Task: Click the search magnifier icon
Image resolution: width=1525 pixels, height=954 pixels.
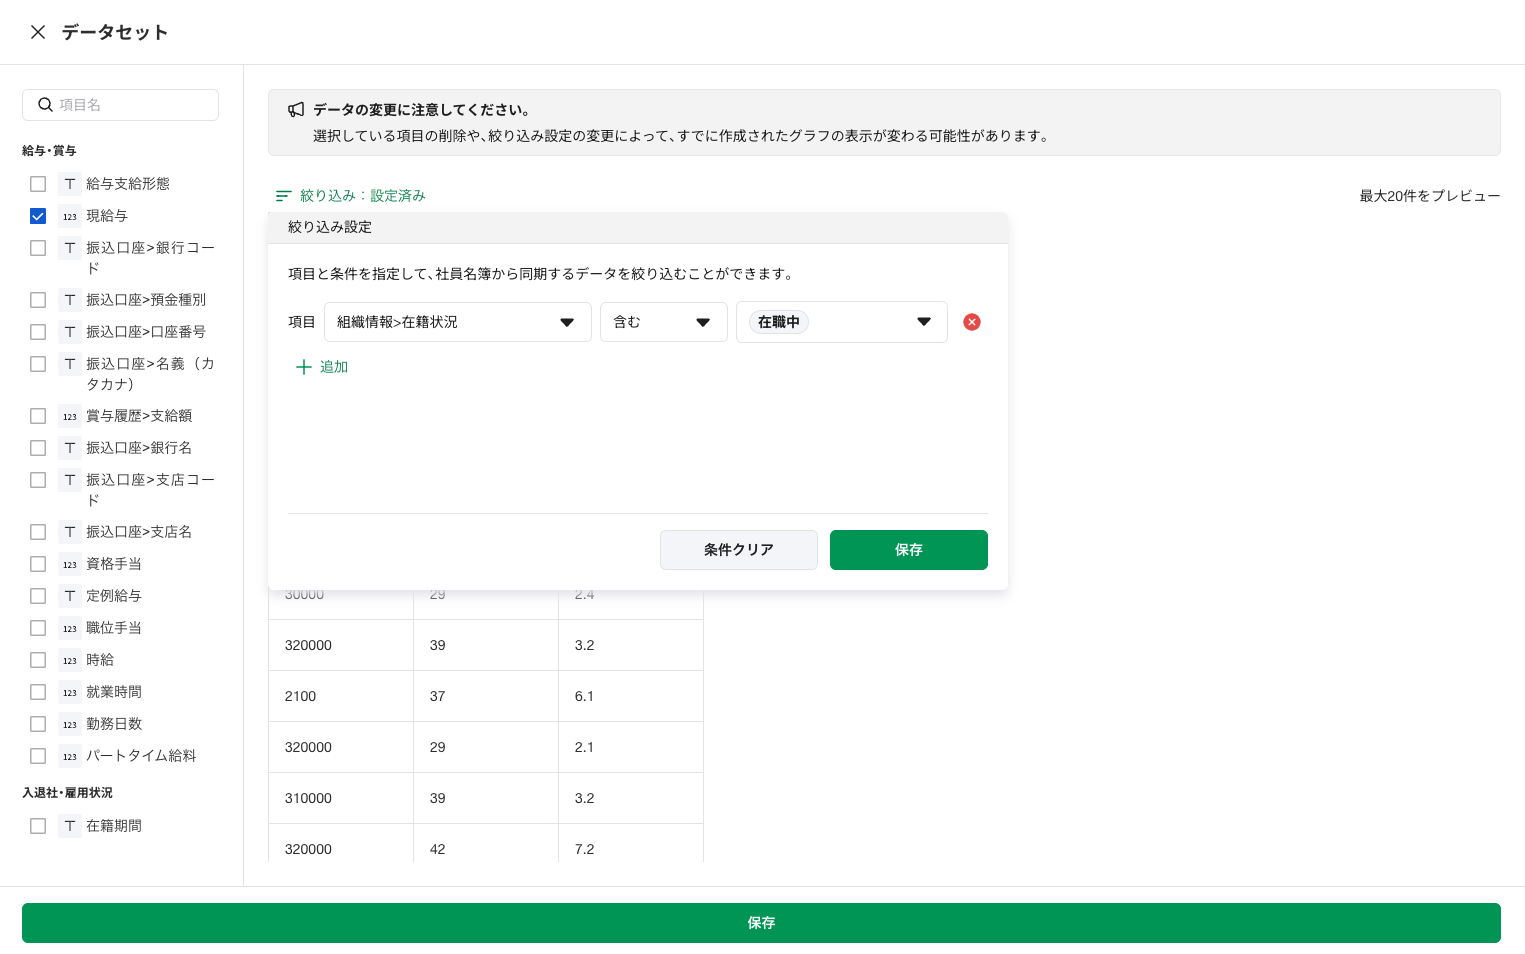Action: 45,105
